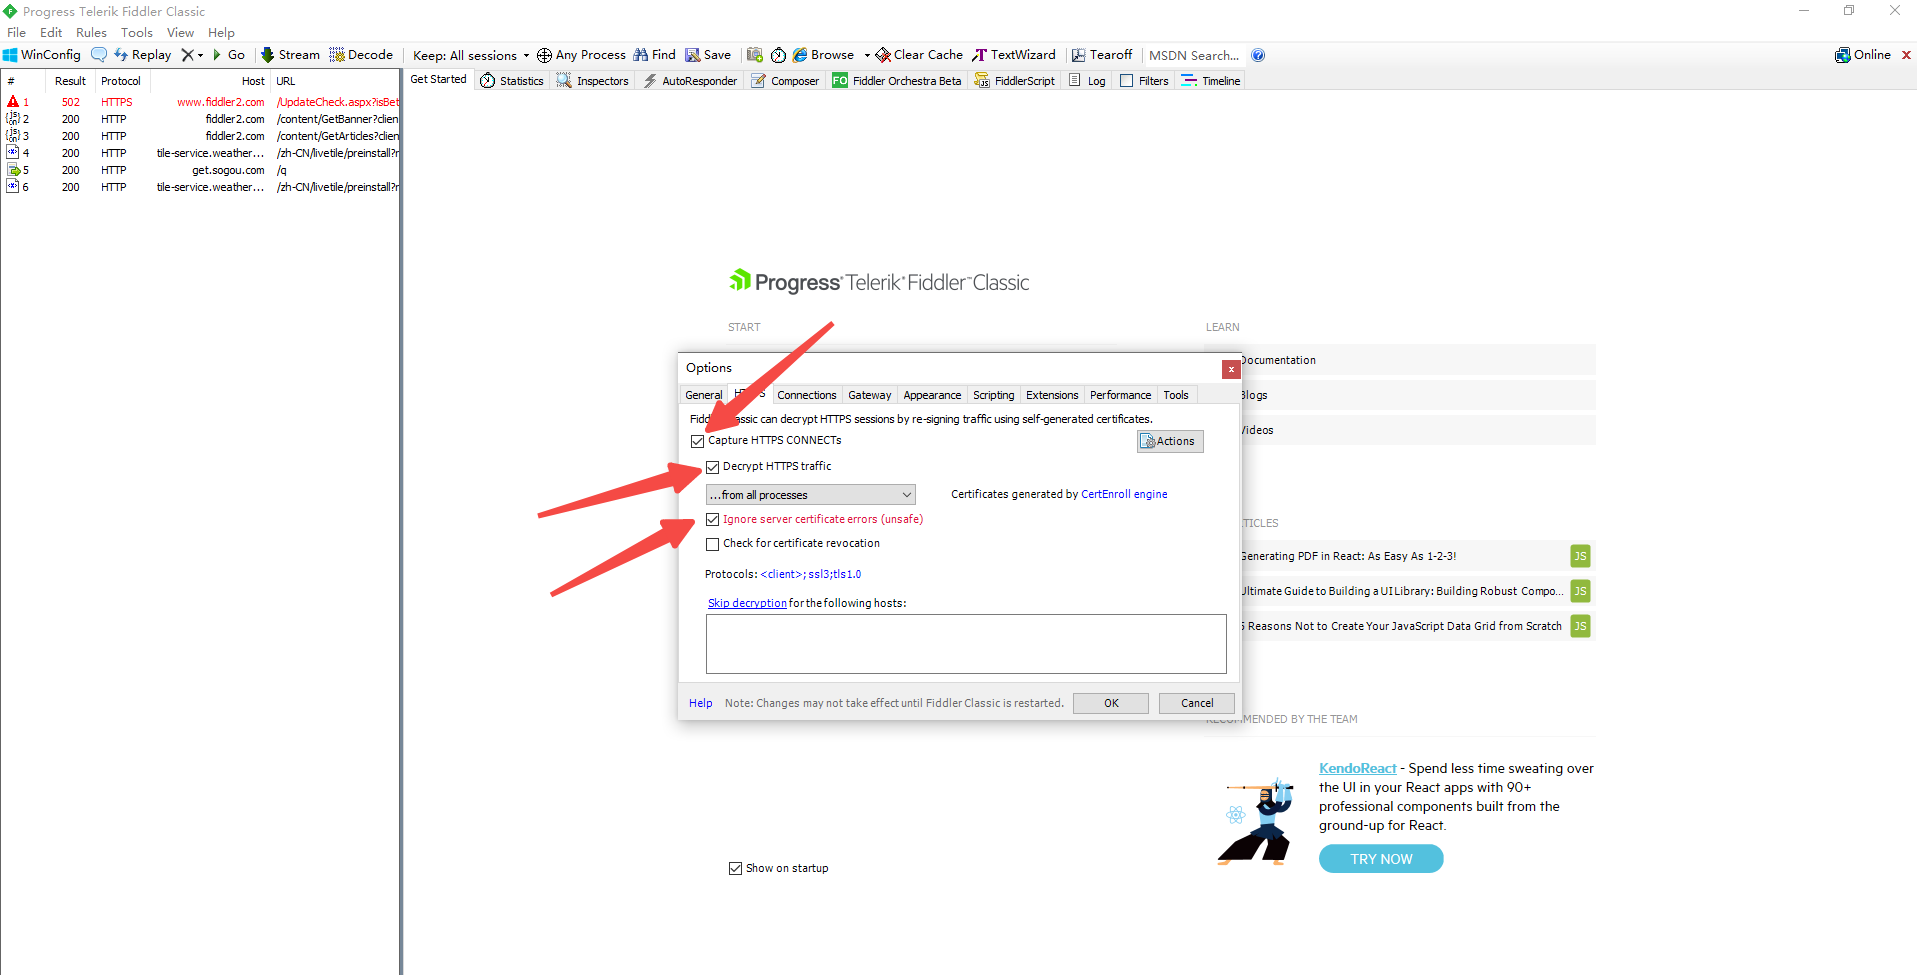The width and height of the screenshot is (1917, 975).
Task: Open Fiddler Orchestra Beta tab
Action: (x=897, y=81)
